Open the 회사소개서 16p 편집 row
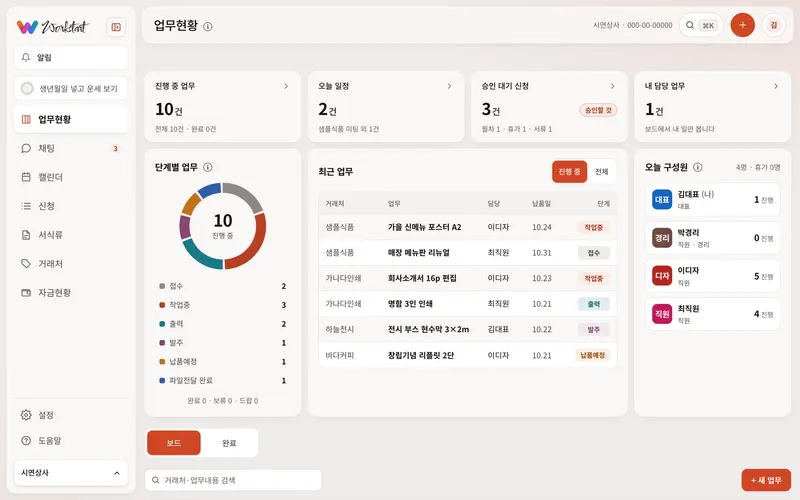Screen dimensions: 800x500 [x=467, y=278]
